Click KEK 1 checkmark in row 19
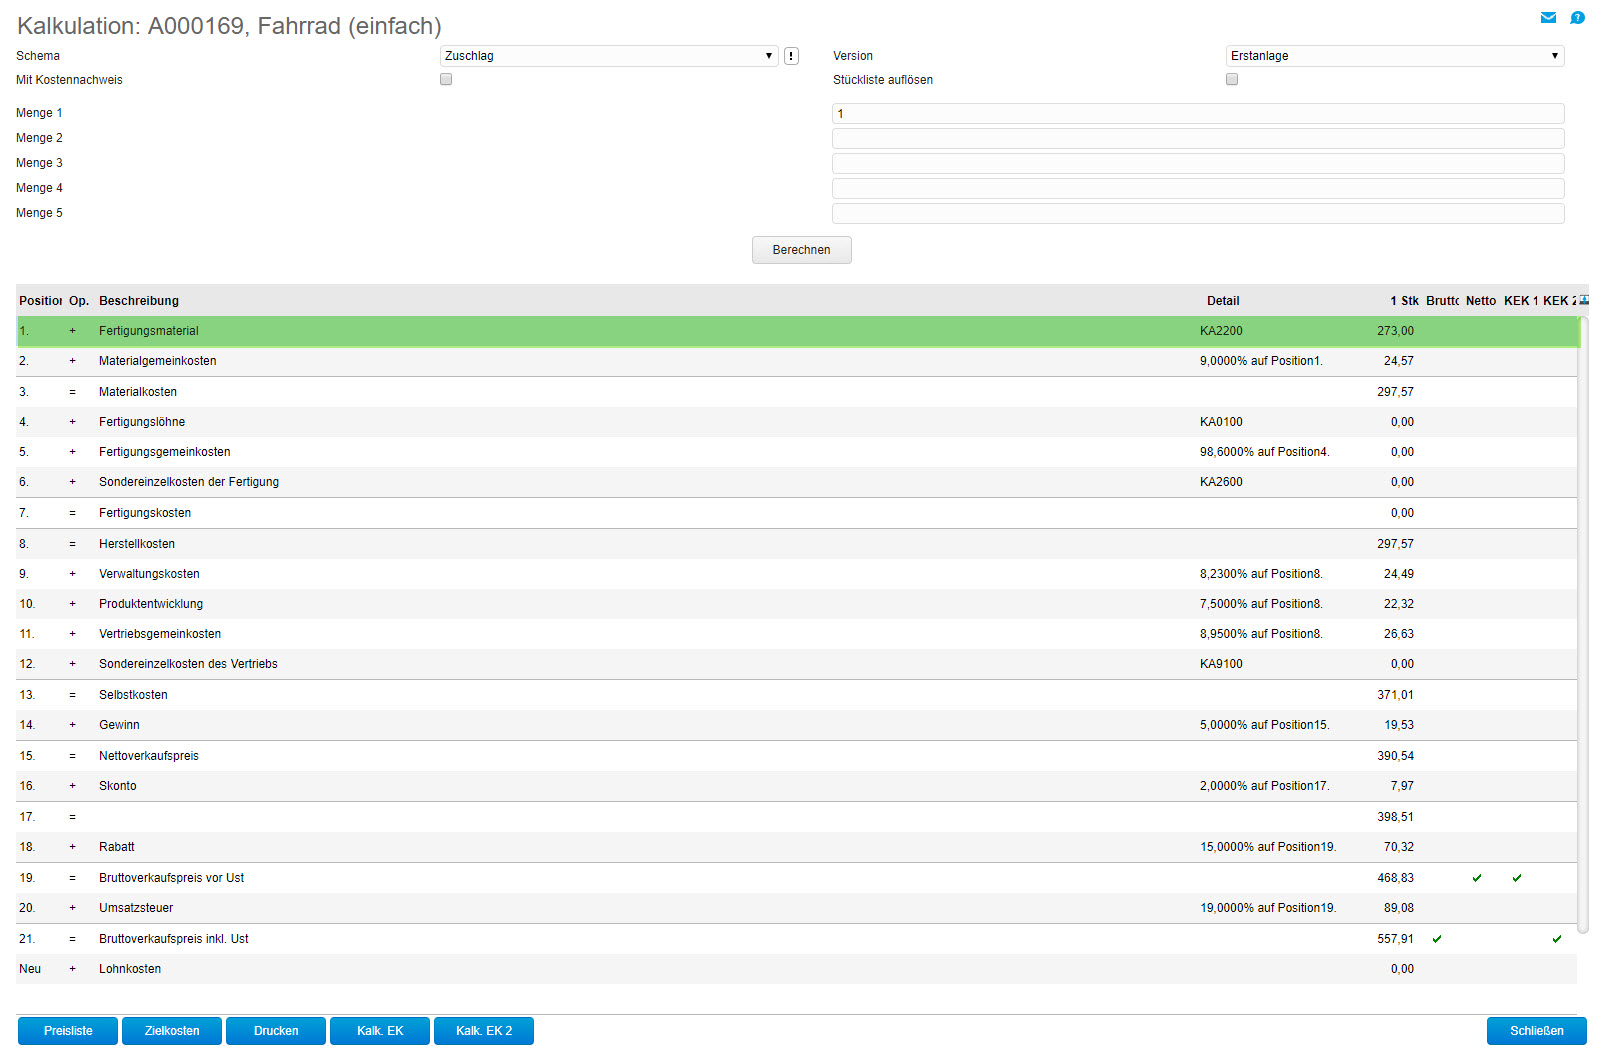 [x=1517, y=878]
